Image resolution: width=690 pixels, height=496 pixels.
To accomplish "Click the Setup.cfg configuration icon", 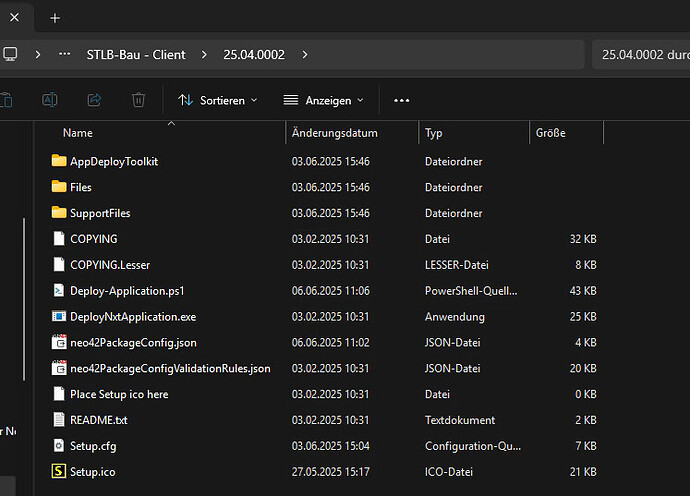I will click(x=59, y=446).
